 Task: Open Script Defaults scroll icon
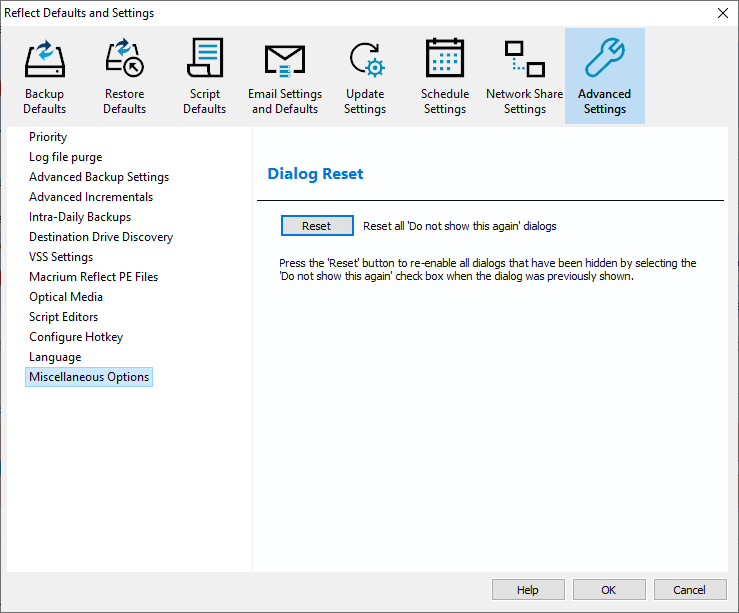click(204, 60)
